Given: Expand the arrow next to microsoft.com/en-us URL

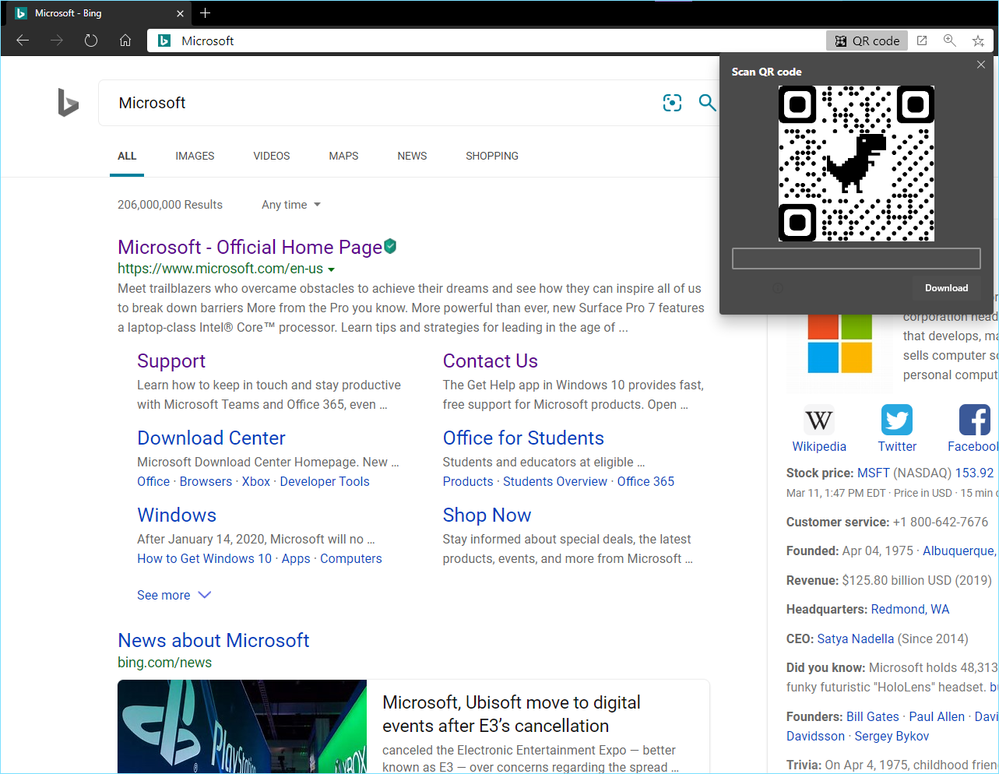Looking at the screenshot, I should tap(331, 269).
